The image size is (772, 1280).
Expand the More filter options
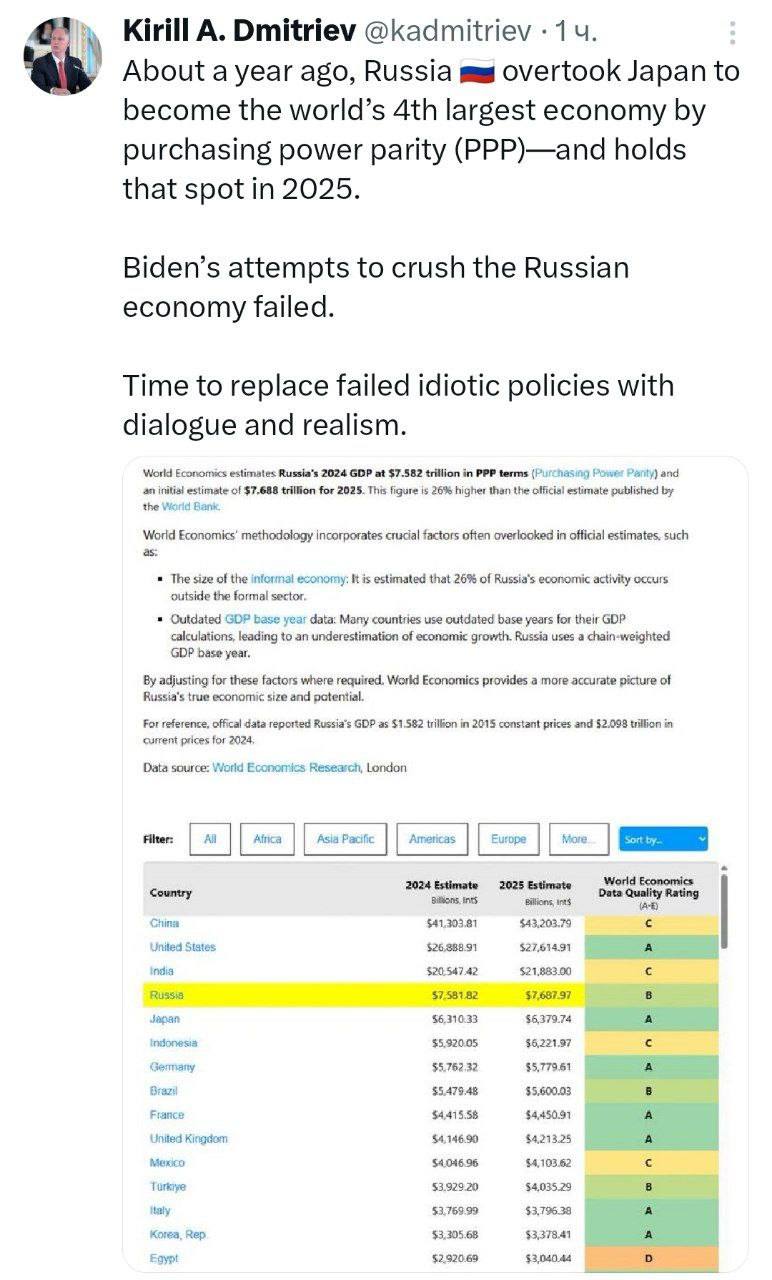pyautogui.click(x=577, y=840)
